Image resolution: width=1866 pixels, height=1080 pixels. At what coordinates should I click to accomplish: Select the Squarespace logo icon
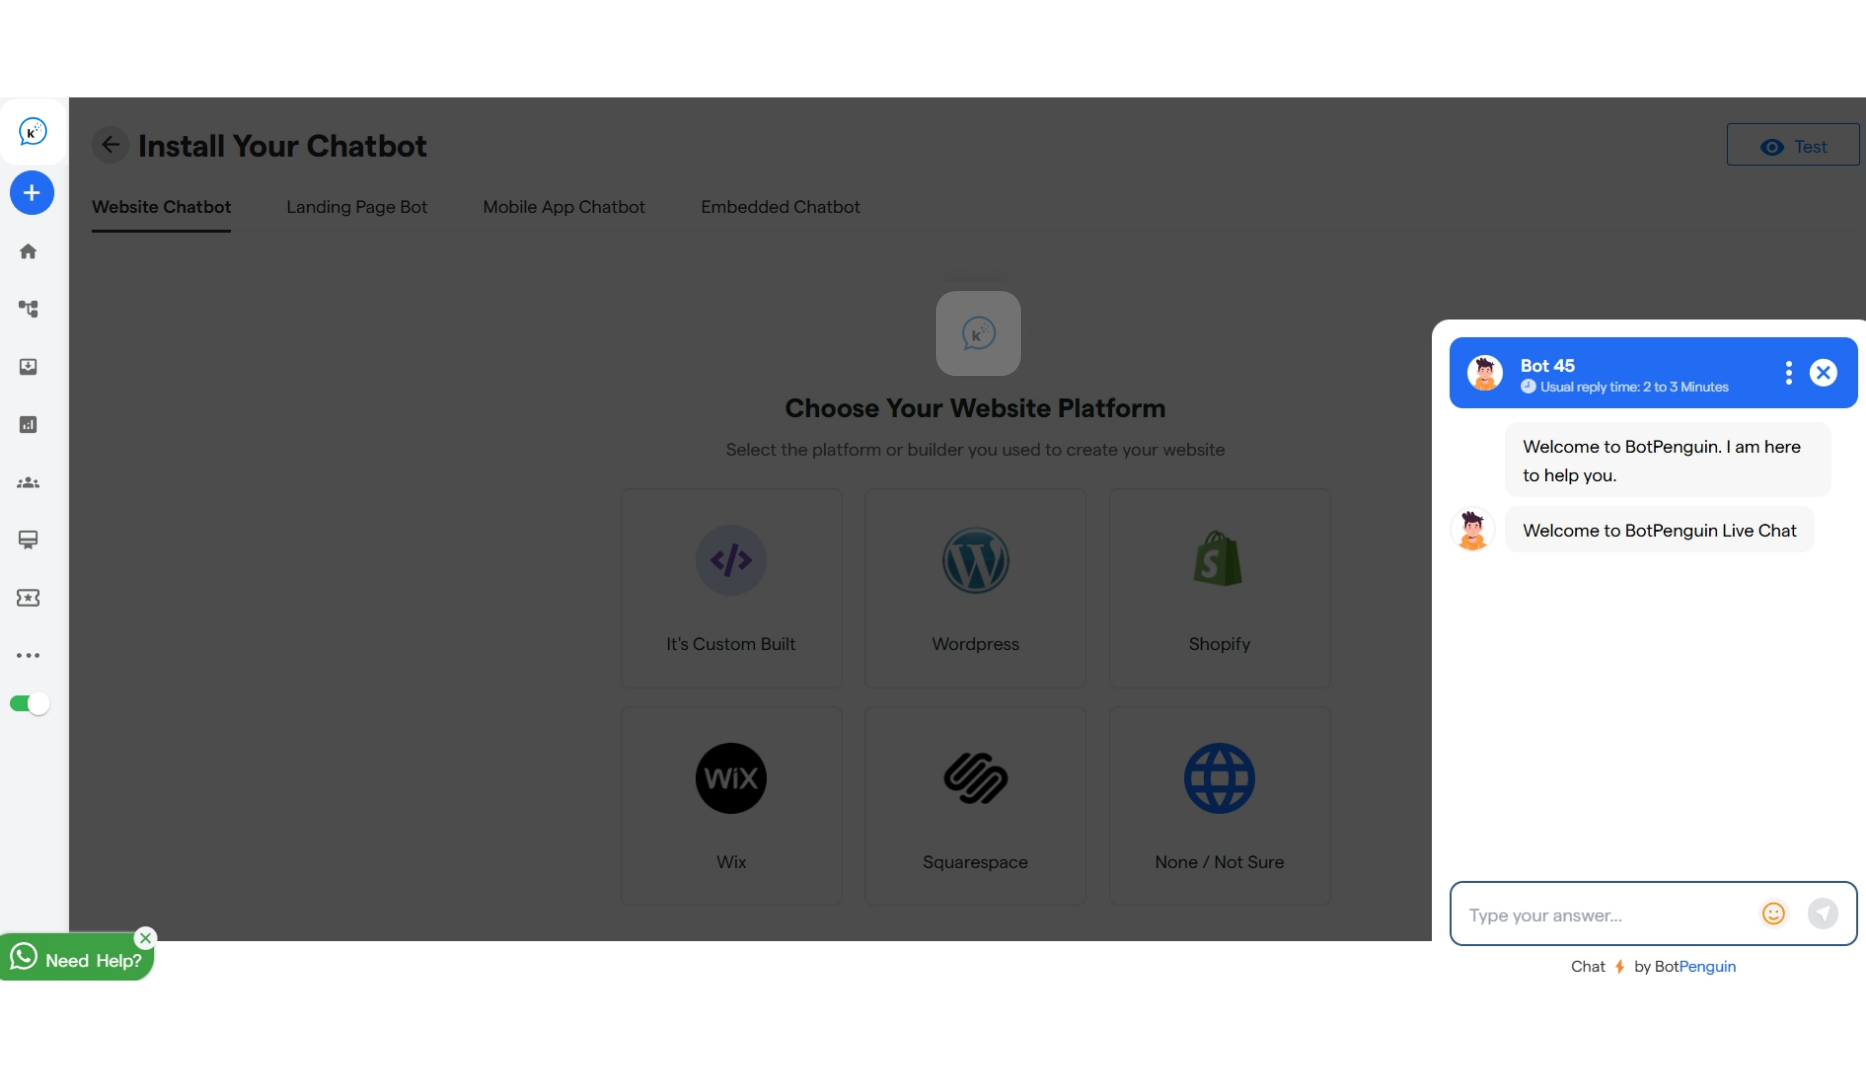pyautogui.click(x=976, y=778)
